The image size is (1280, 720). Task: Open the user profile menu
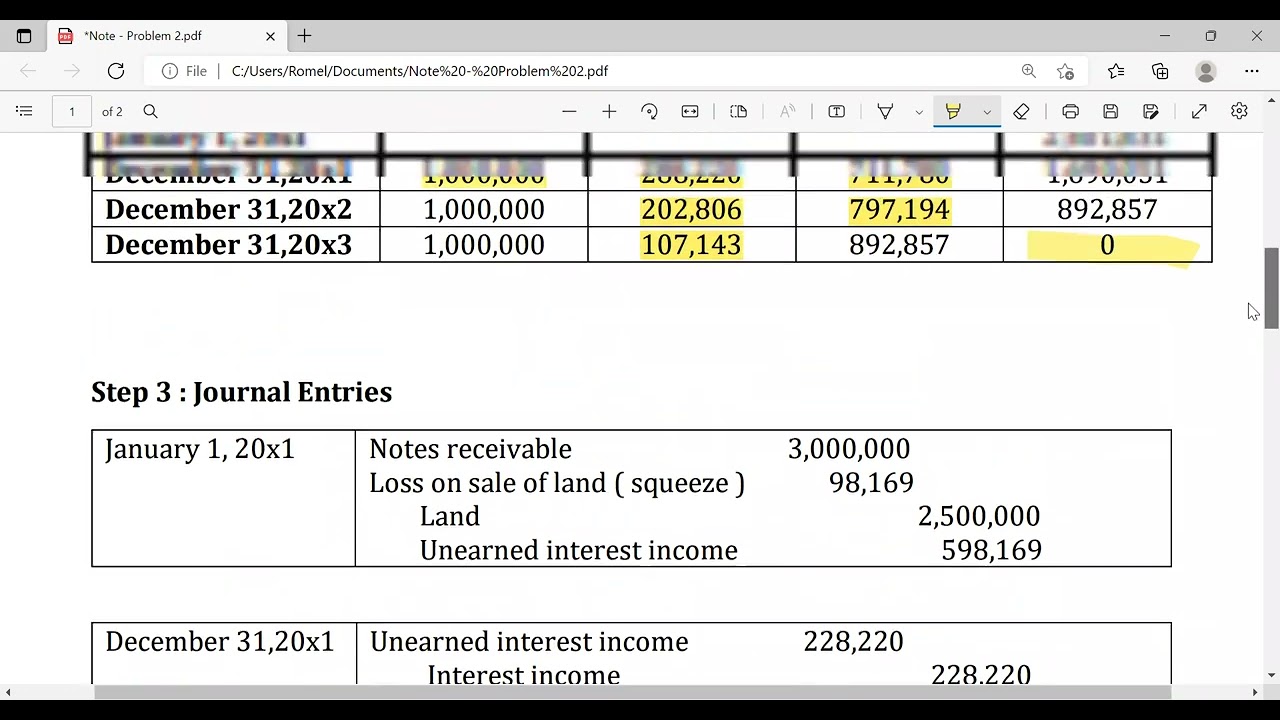1206,71
